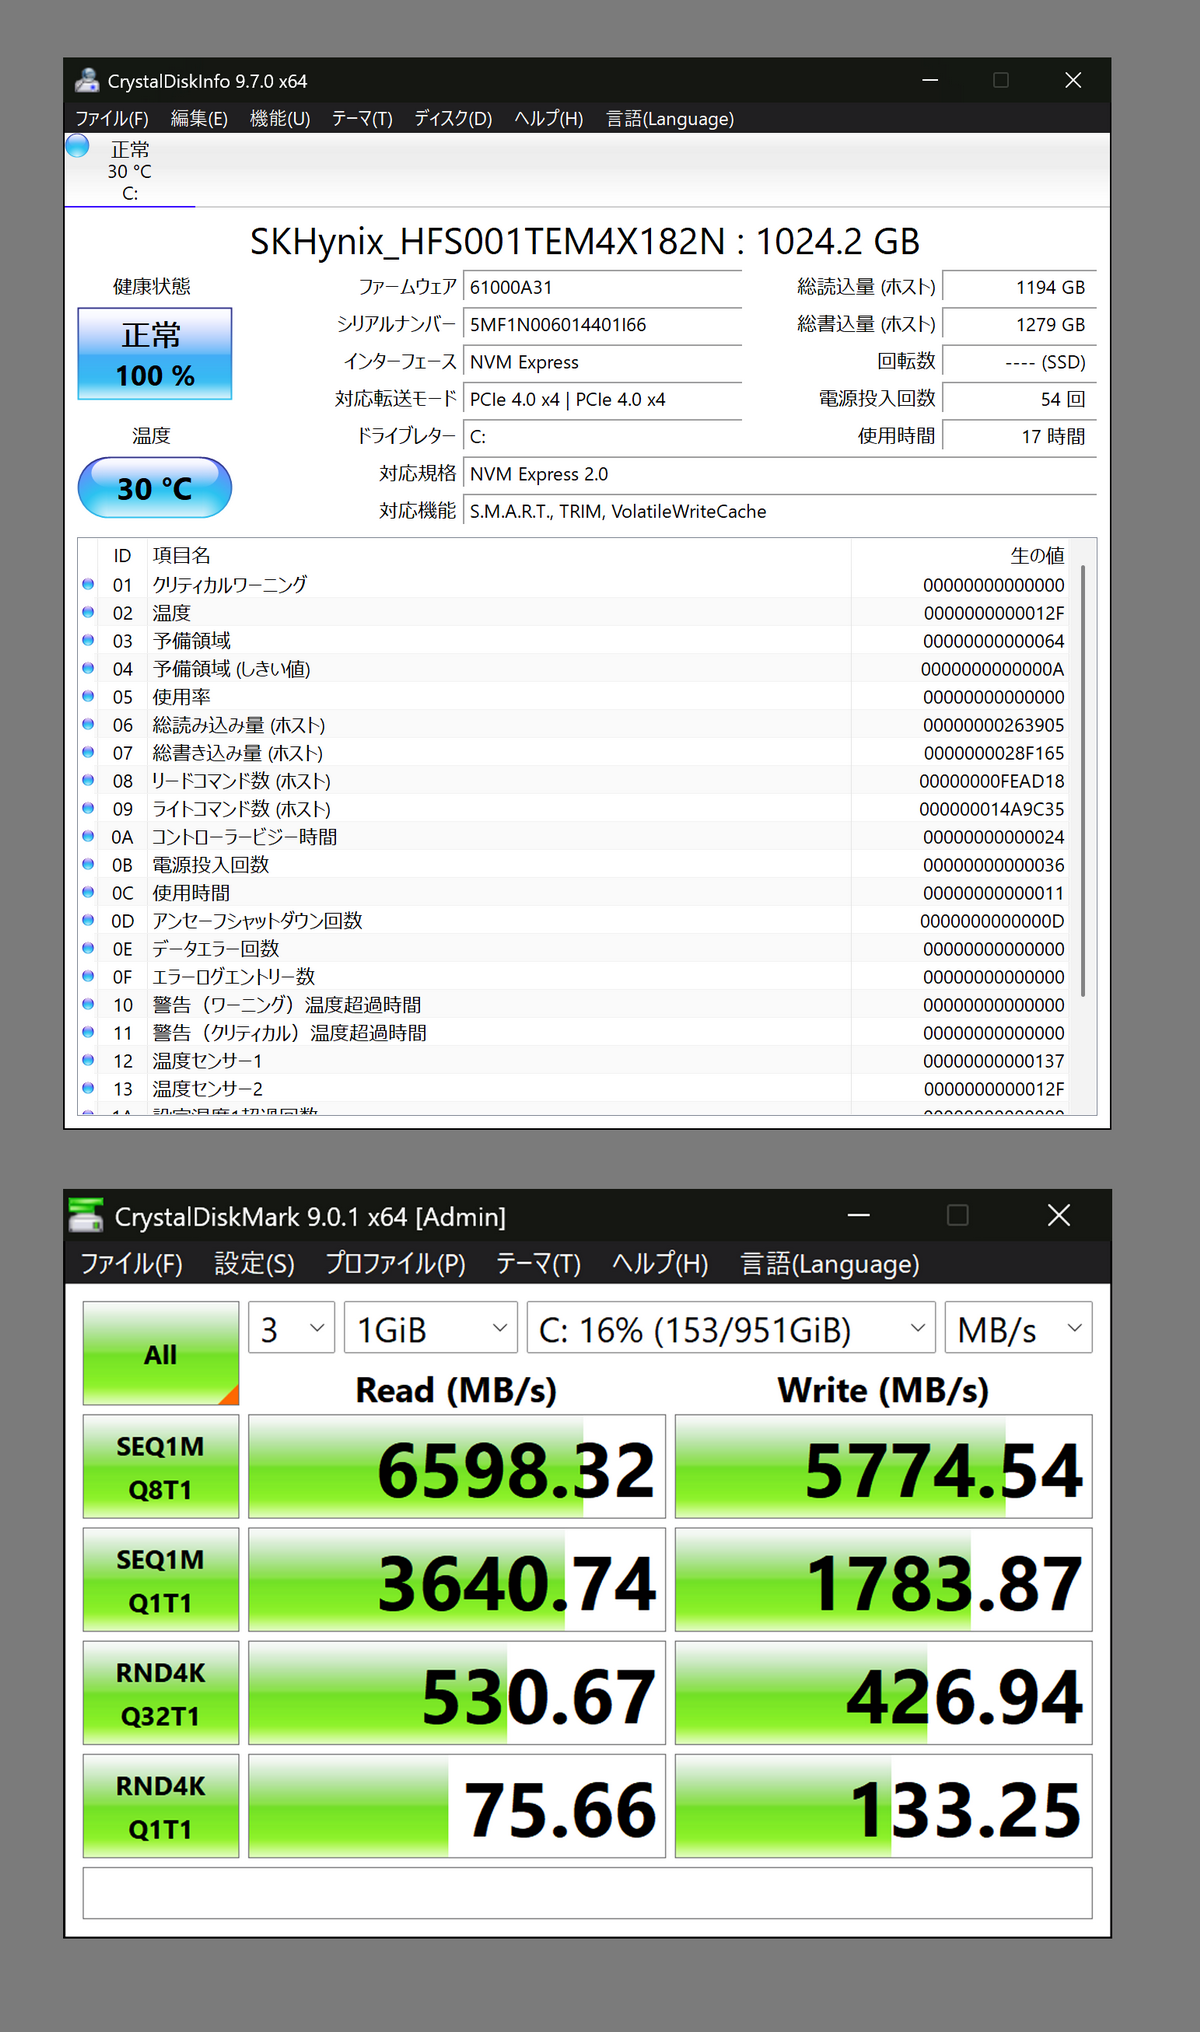Click the power-on count value 54 回
The height and width of the screenshot is (2032, 1200).
[x=1019, y=400]
